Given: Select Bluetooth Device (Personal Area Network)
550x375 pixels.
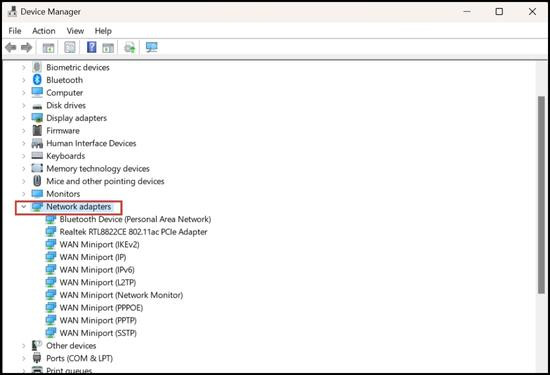Looking at the screenshot, I should click(x=135, y=219).
